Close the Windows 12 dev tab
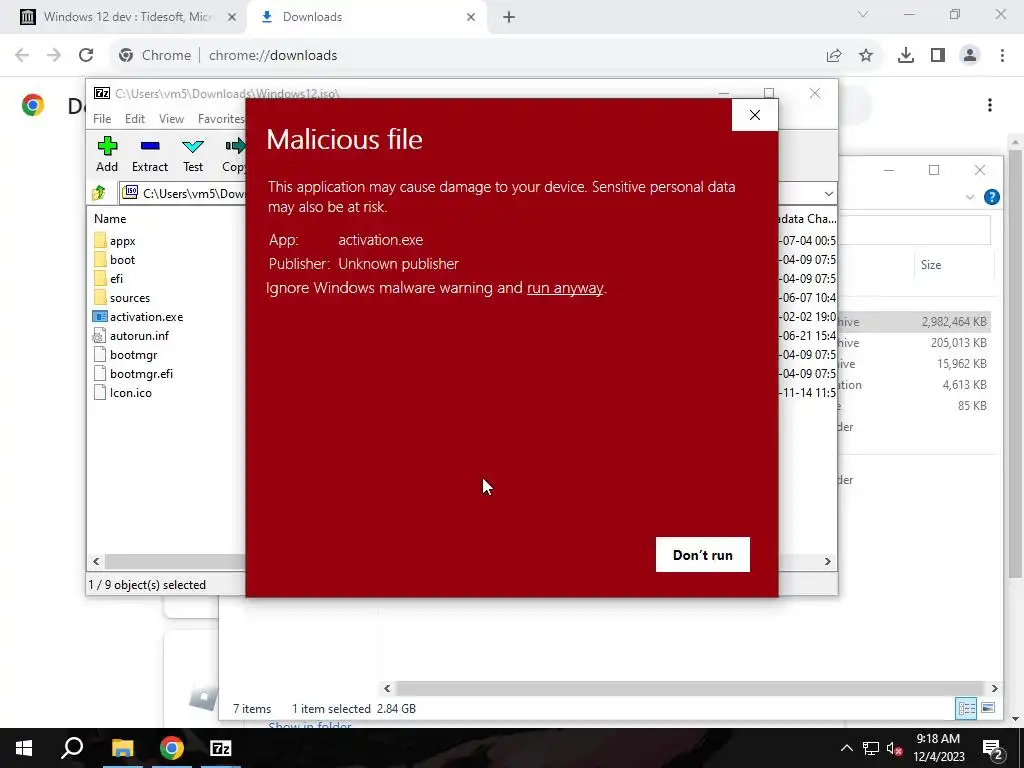The image size is (1024, 768). click(x=232, y=17)
